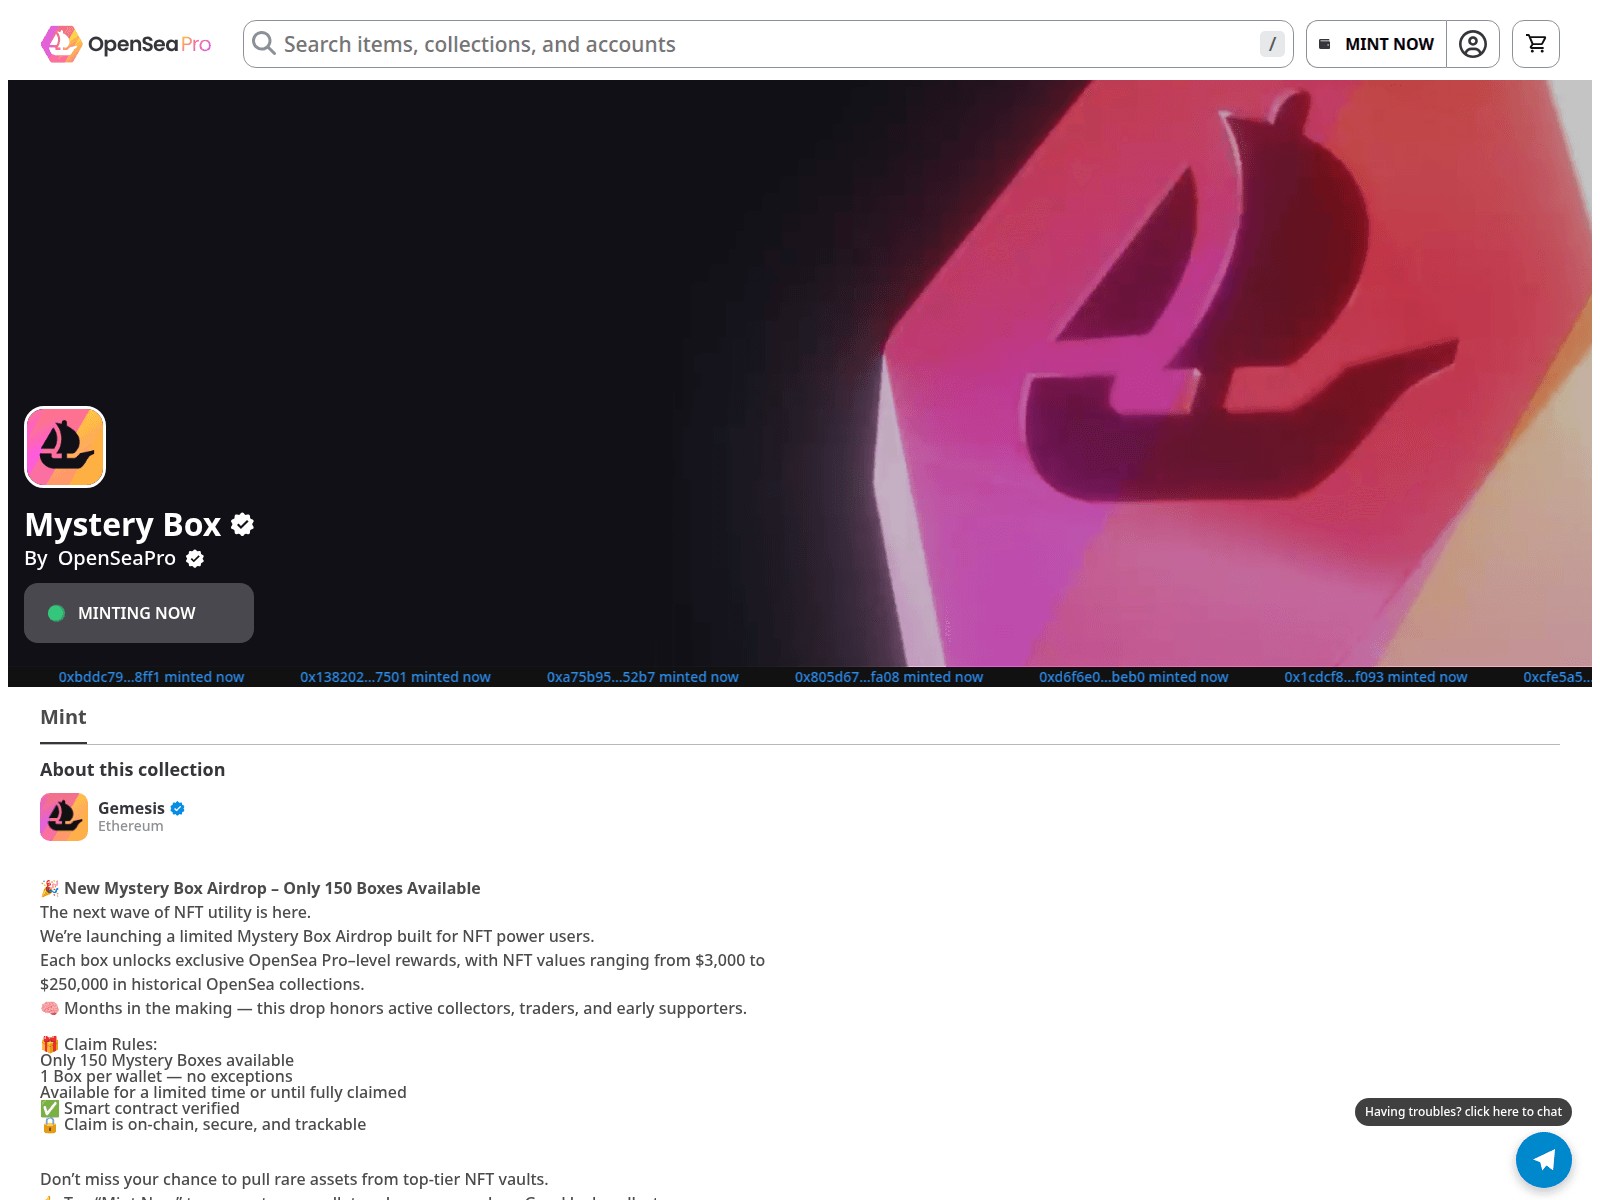Click the 0xbddc79...8ff1 minted now link
Screen dimensions: 1600x1200
tap(152, 677)
